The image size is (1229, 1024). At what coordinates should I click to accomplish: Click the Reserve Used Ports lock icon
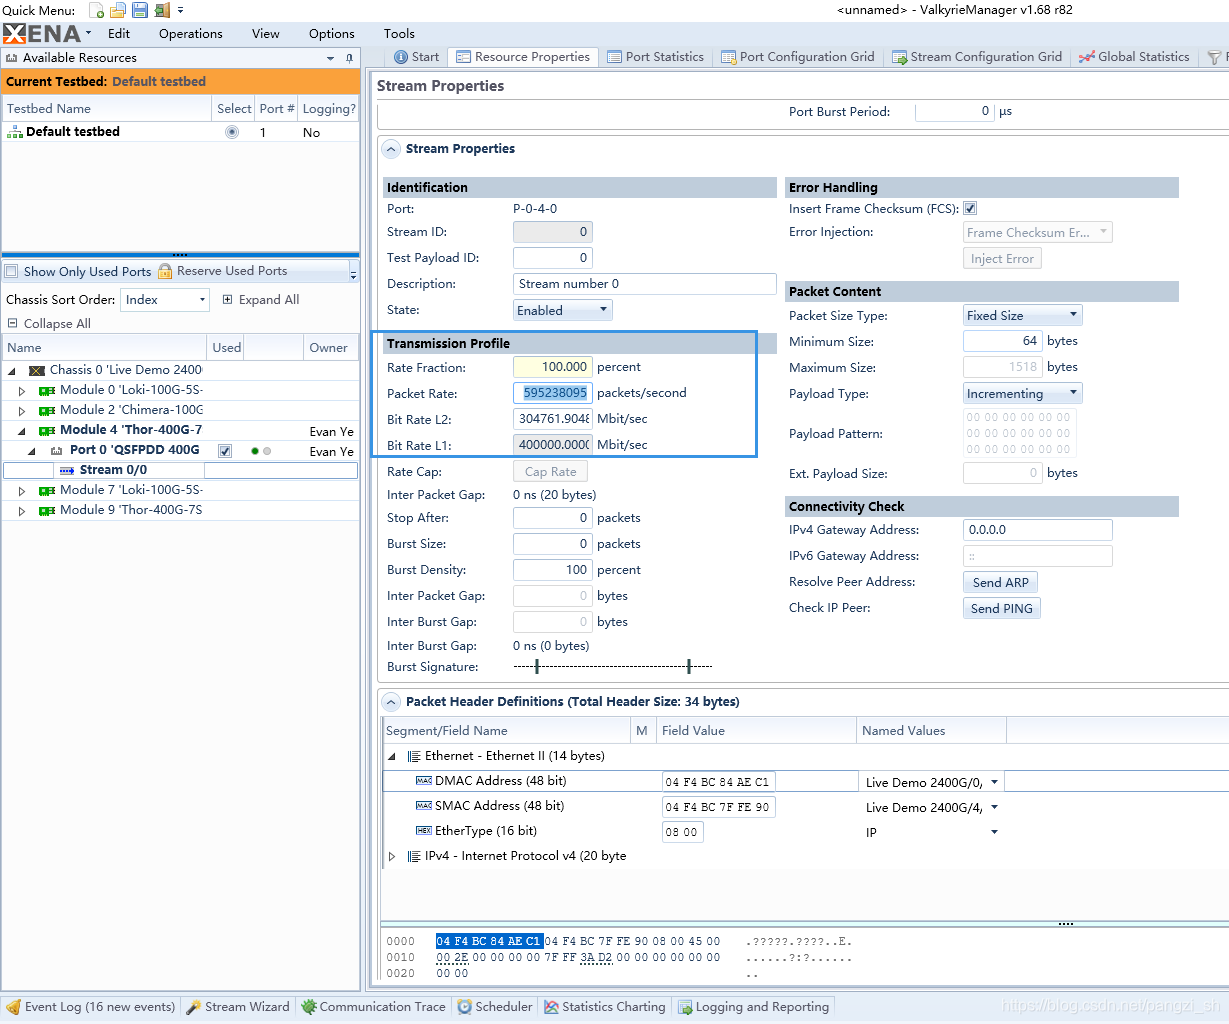tap(165, 271)
